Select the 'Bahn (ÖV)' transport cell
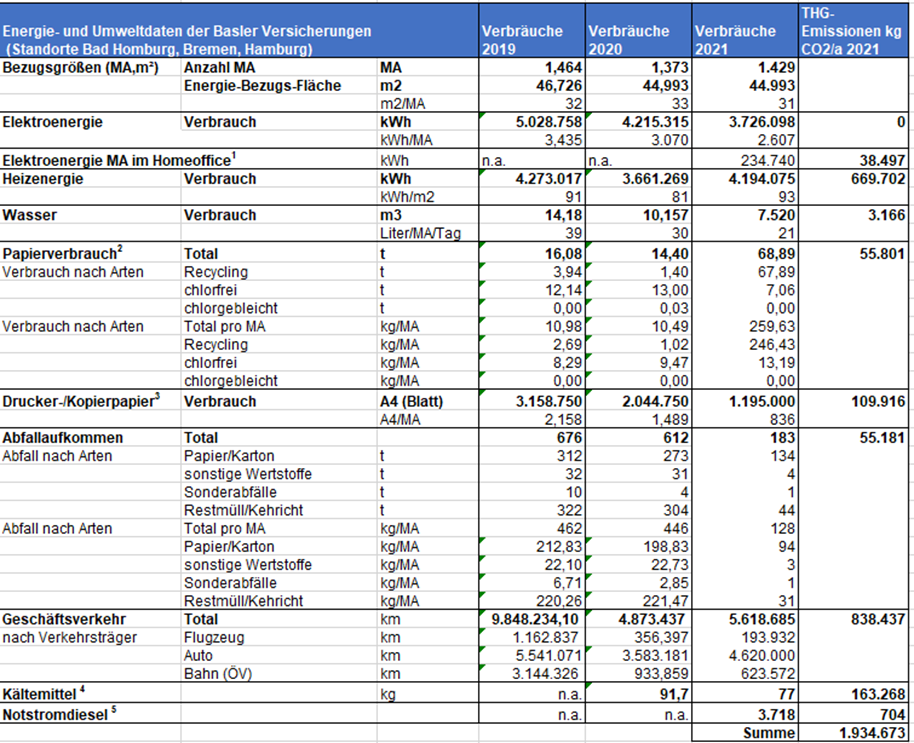This screenshot has width=914, height=743. [x=218, y=674]
